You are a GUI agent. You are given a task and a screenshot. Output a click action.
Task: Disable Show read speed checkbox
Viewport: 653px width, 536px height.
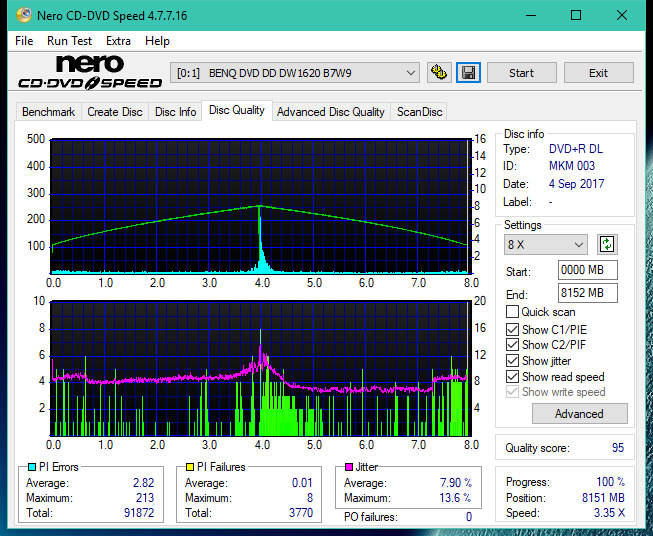pyautogui.click(x=512, y=376)
